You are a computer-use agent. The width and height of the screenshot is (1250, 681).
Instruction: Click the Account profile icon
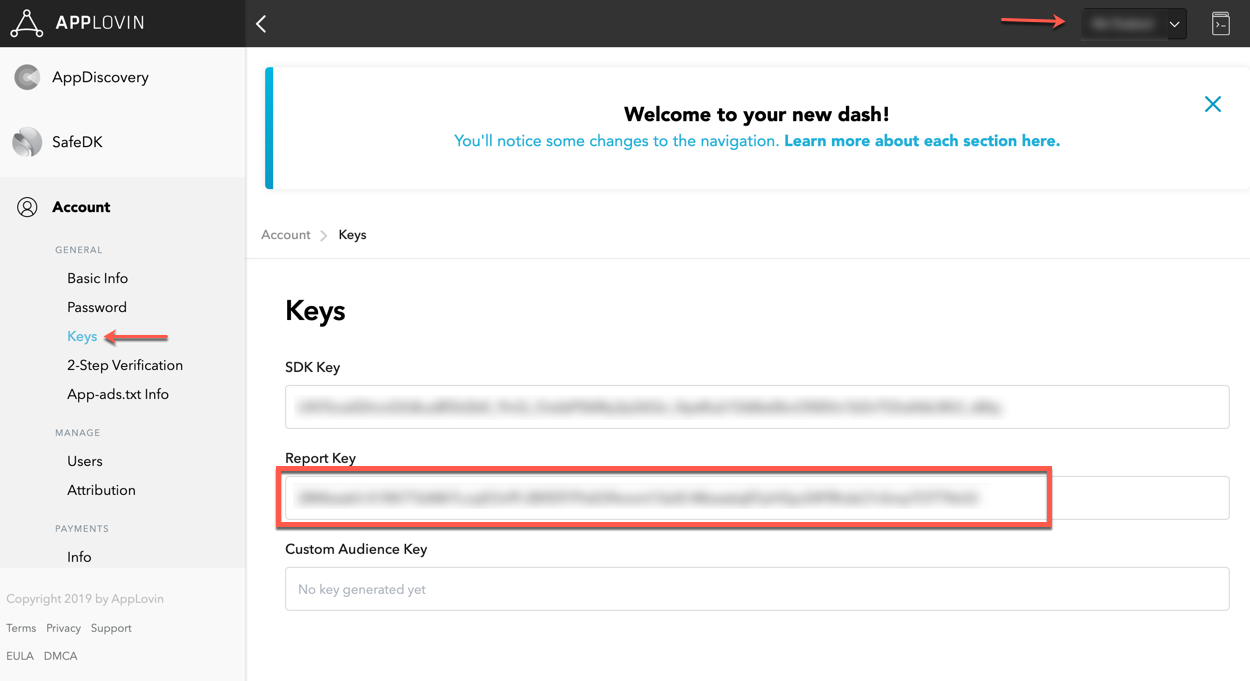(x=27, y=207)
